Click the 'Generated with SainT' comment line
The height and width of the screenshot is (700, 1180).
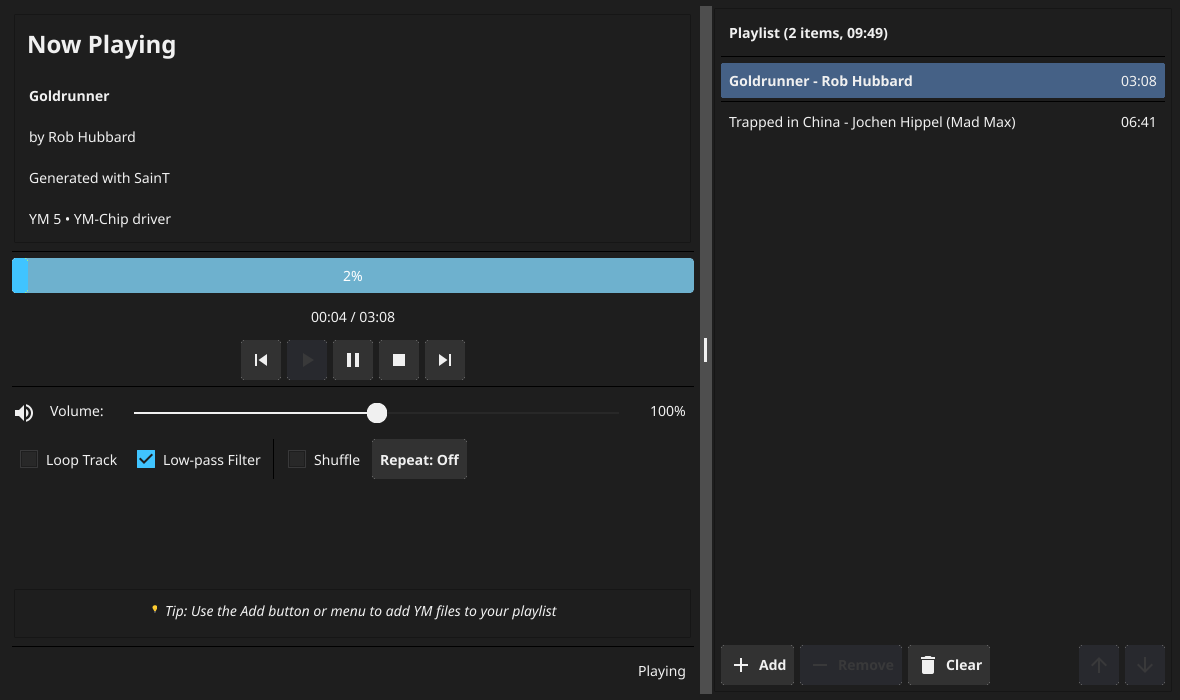99,178
